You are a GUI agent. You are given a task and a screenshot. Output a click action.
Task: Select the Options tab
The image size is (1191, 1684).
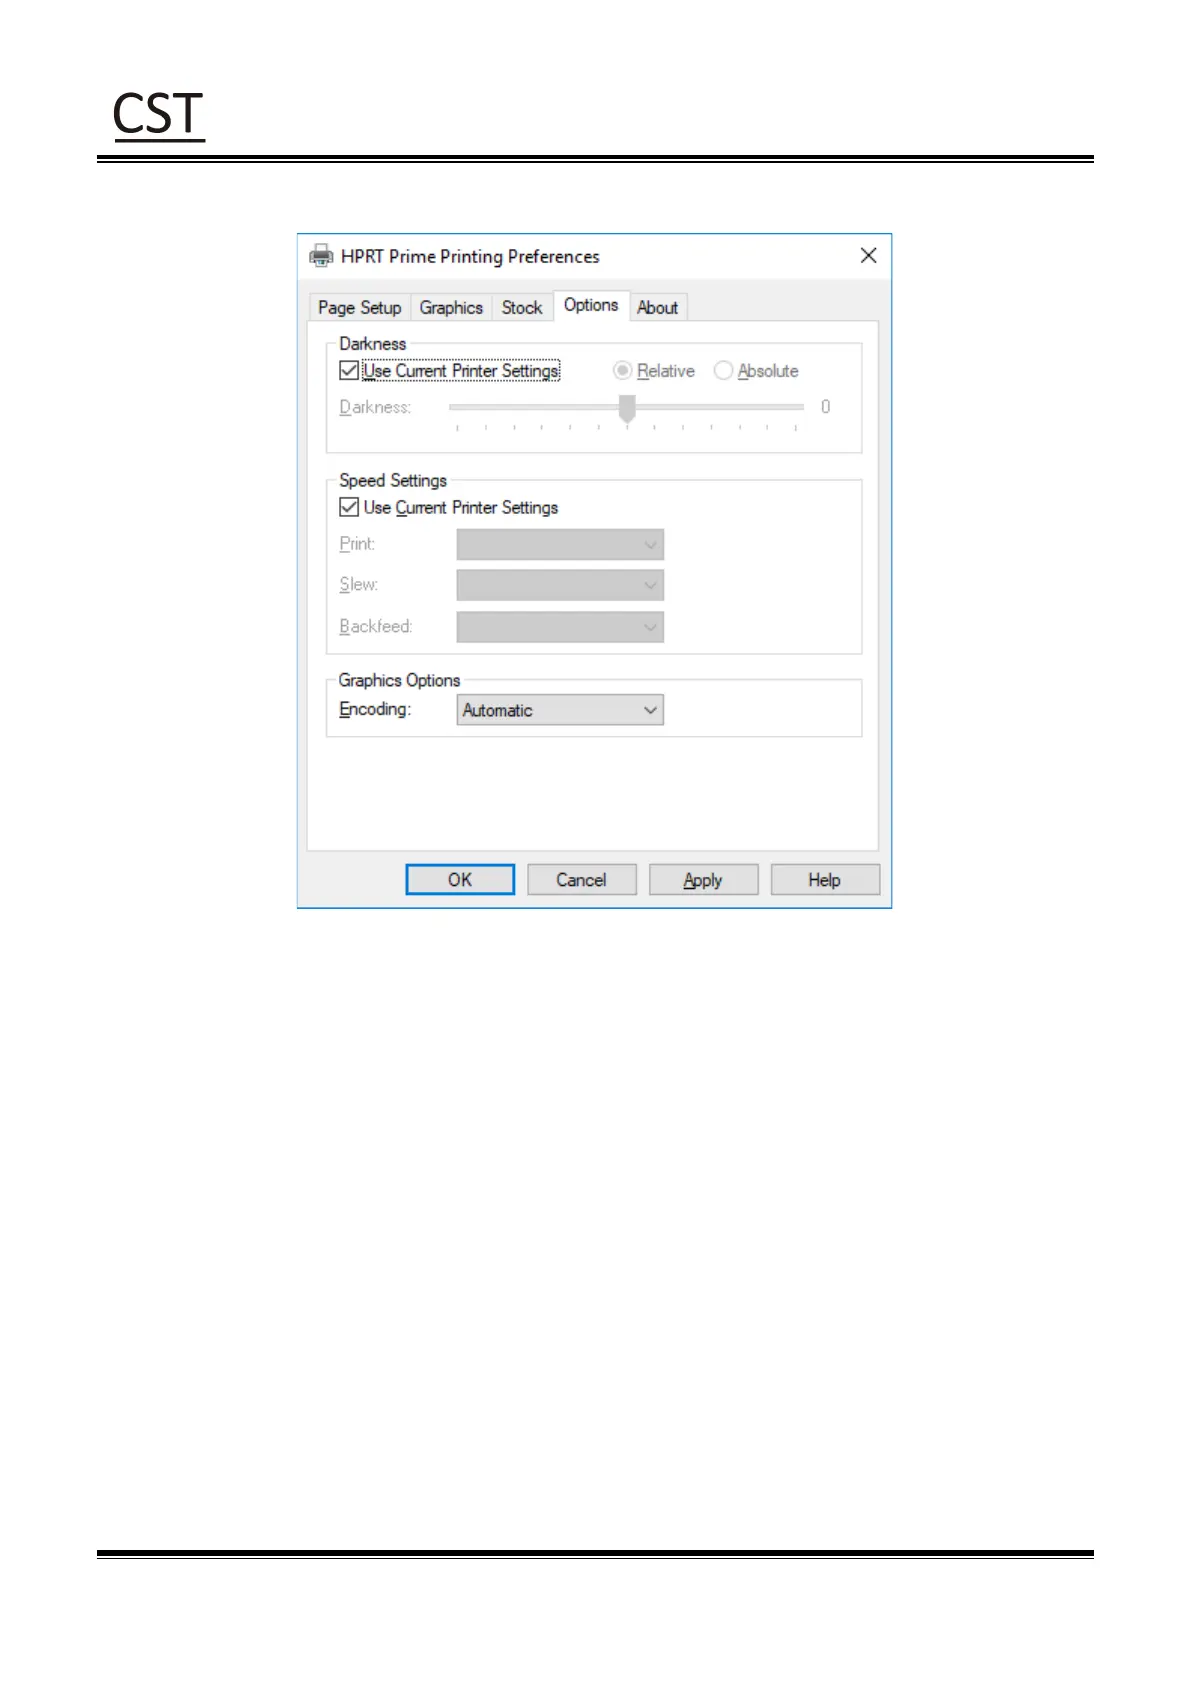point(591,305)
